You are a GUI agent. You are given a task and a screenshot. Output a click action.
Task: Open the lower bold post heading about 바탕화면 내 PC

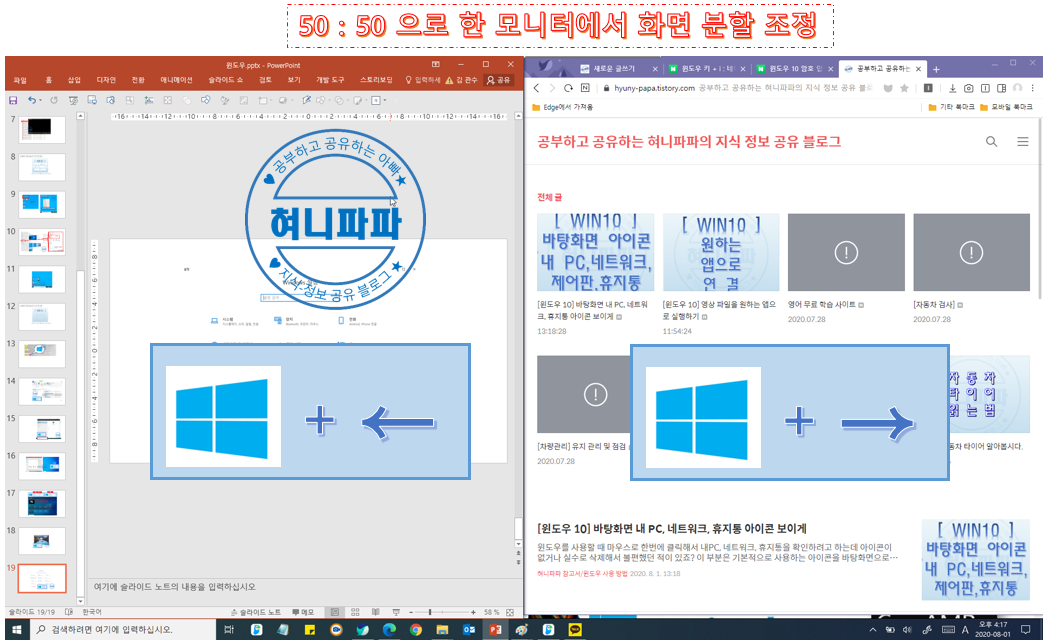pos(672,529)
